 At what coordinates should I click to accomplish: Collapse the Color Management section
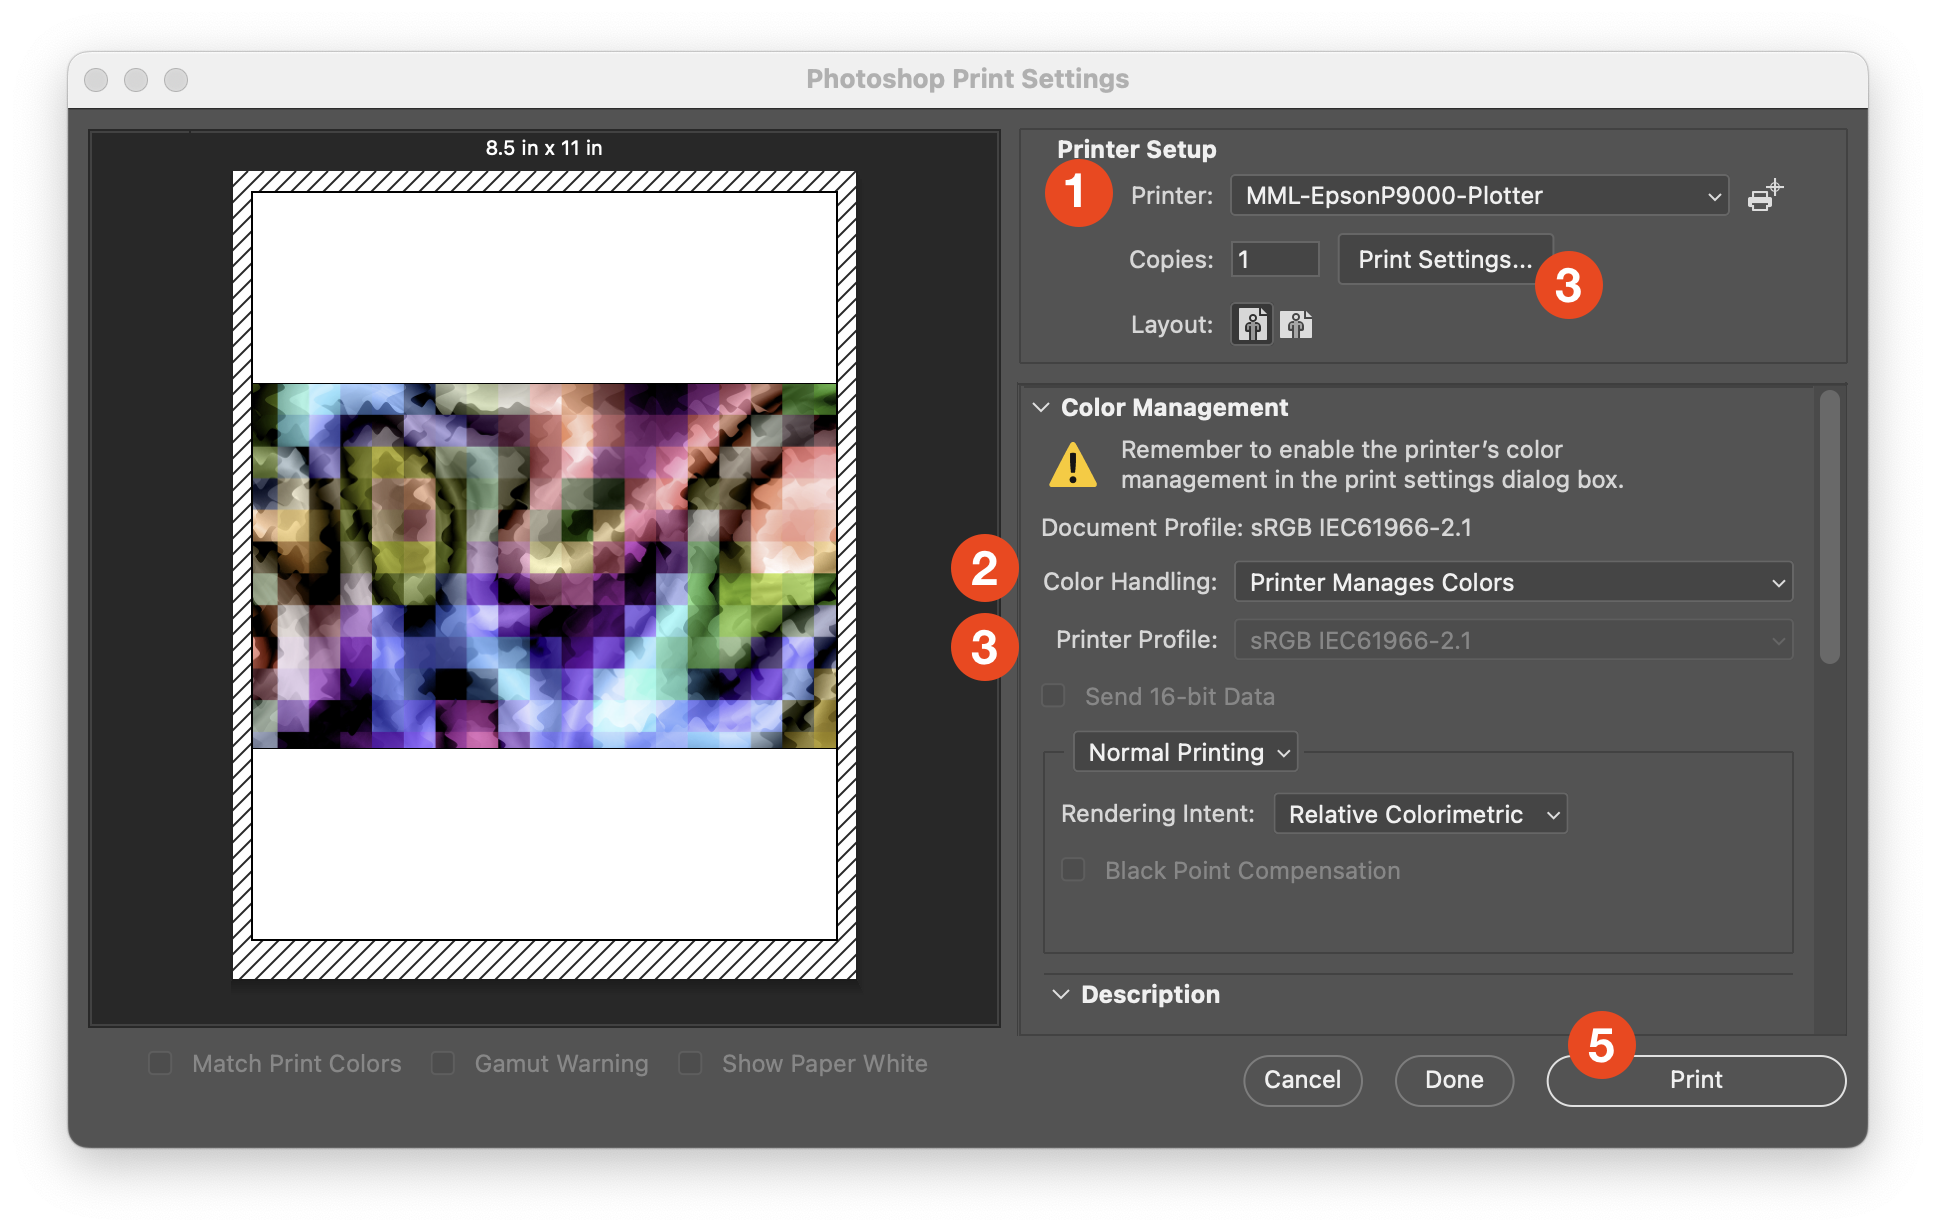[1041, 407]
